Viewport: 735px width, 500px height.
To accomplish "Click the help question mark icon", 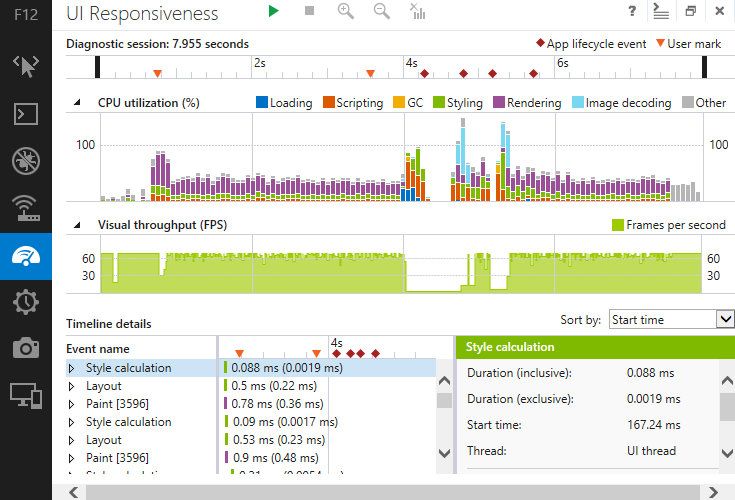I will 632,11.
